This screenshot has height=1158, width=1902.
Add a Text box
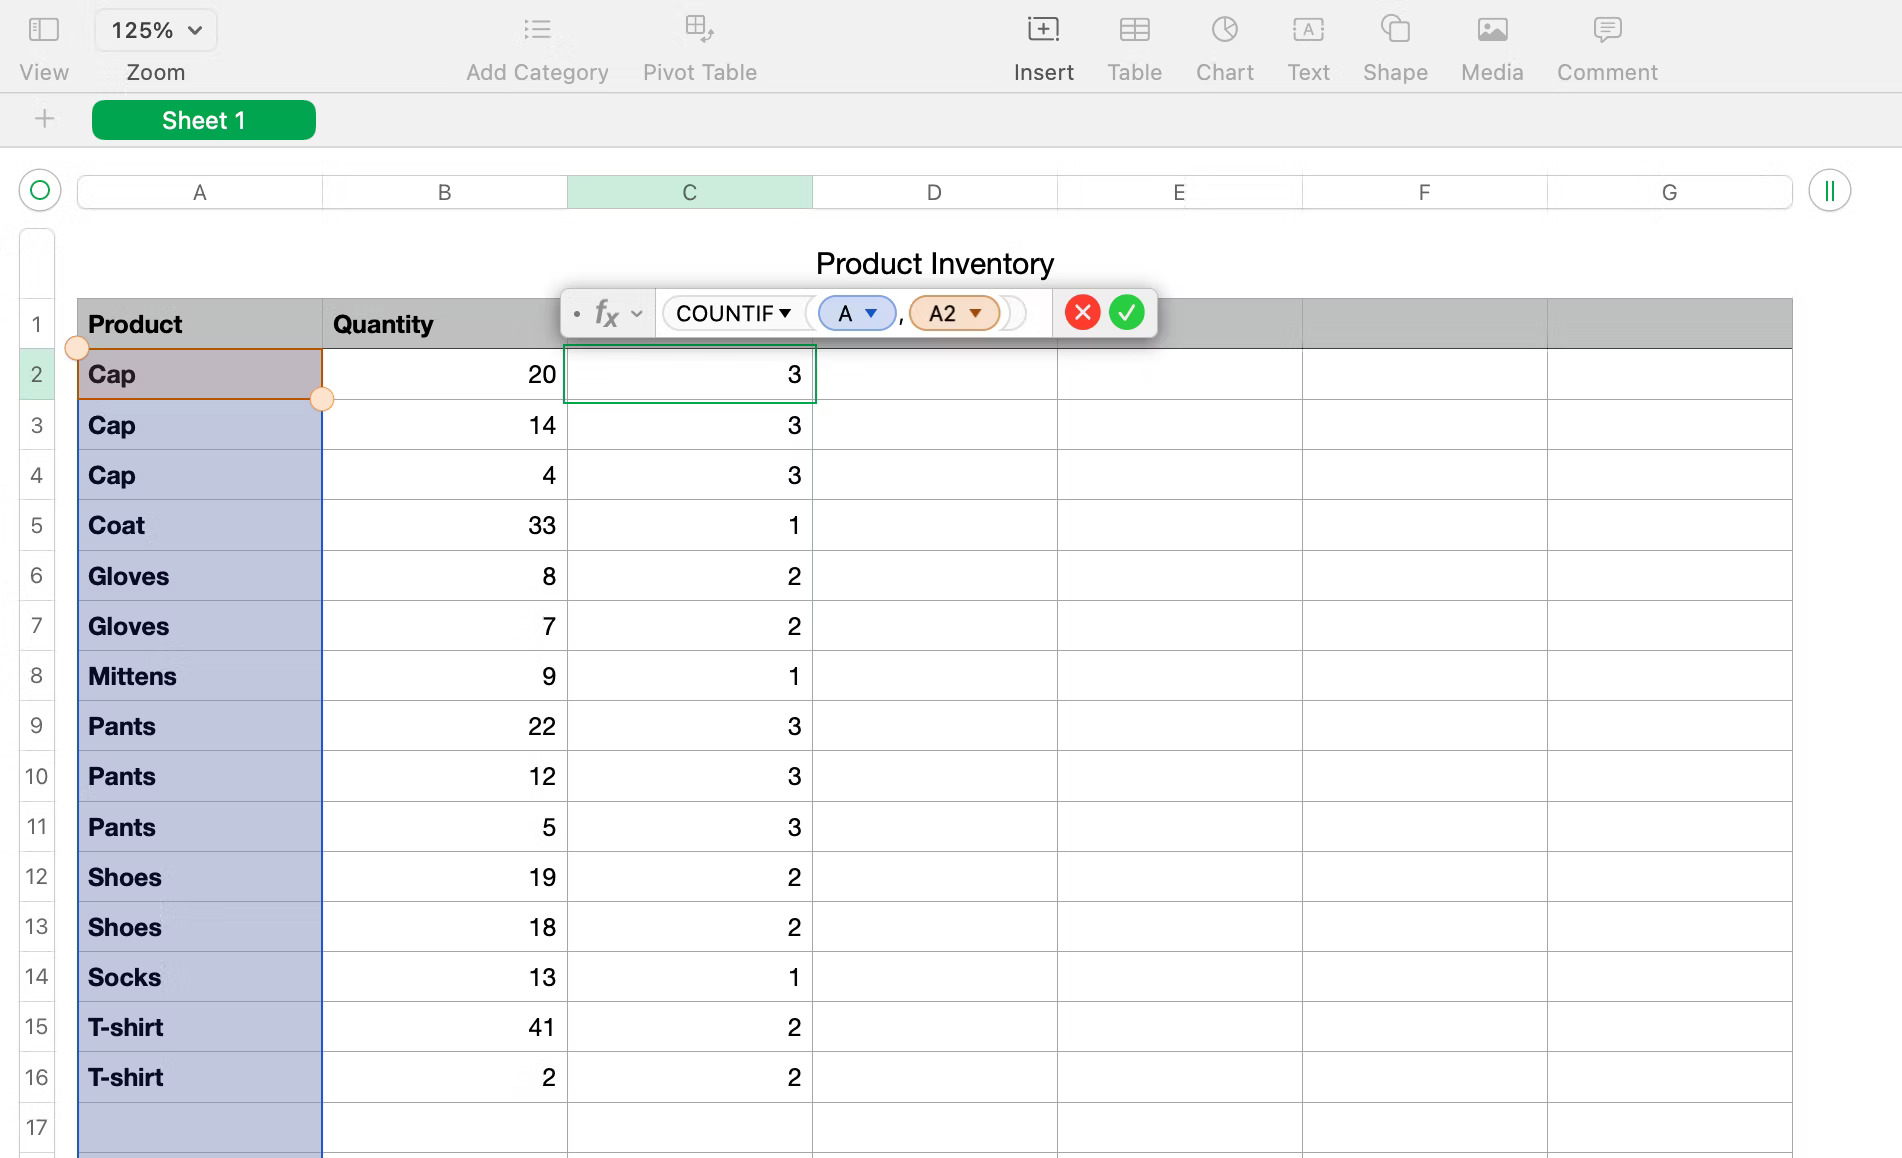1308,29
